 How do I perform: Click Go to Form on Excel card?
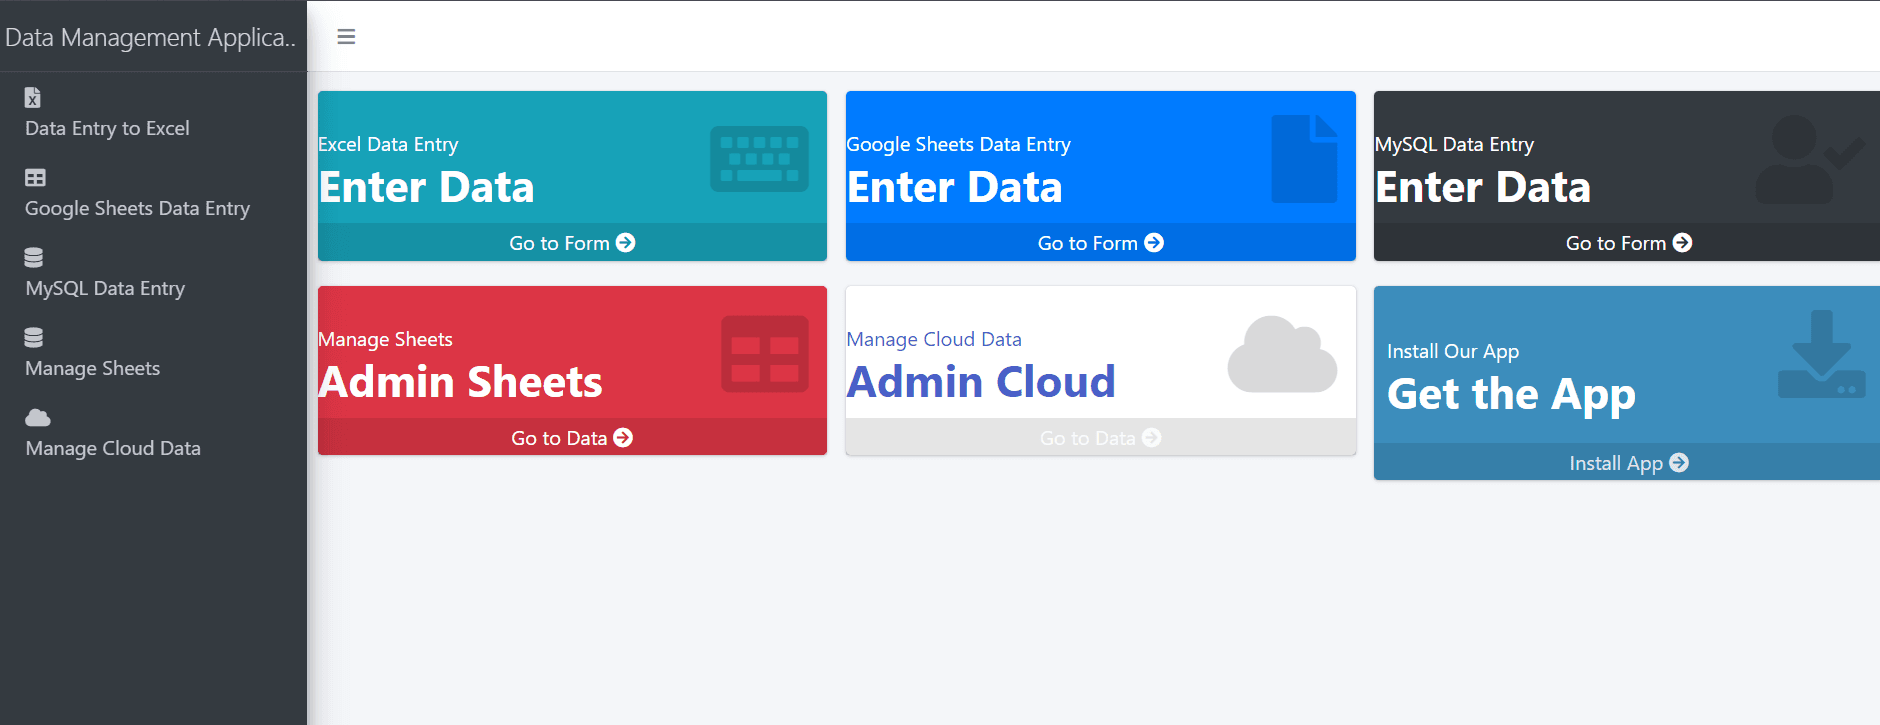572,243
